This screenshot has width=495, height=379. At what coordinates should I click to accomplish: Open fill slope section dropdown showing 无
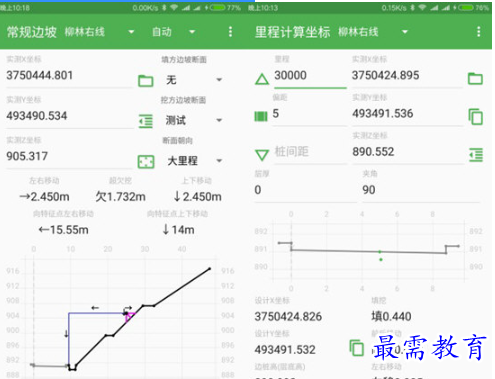194,80
